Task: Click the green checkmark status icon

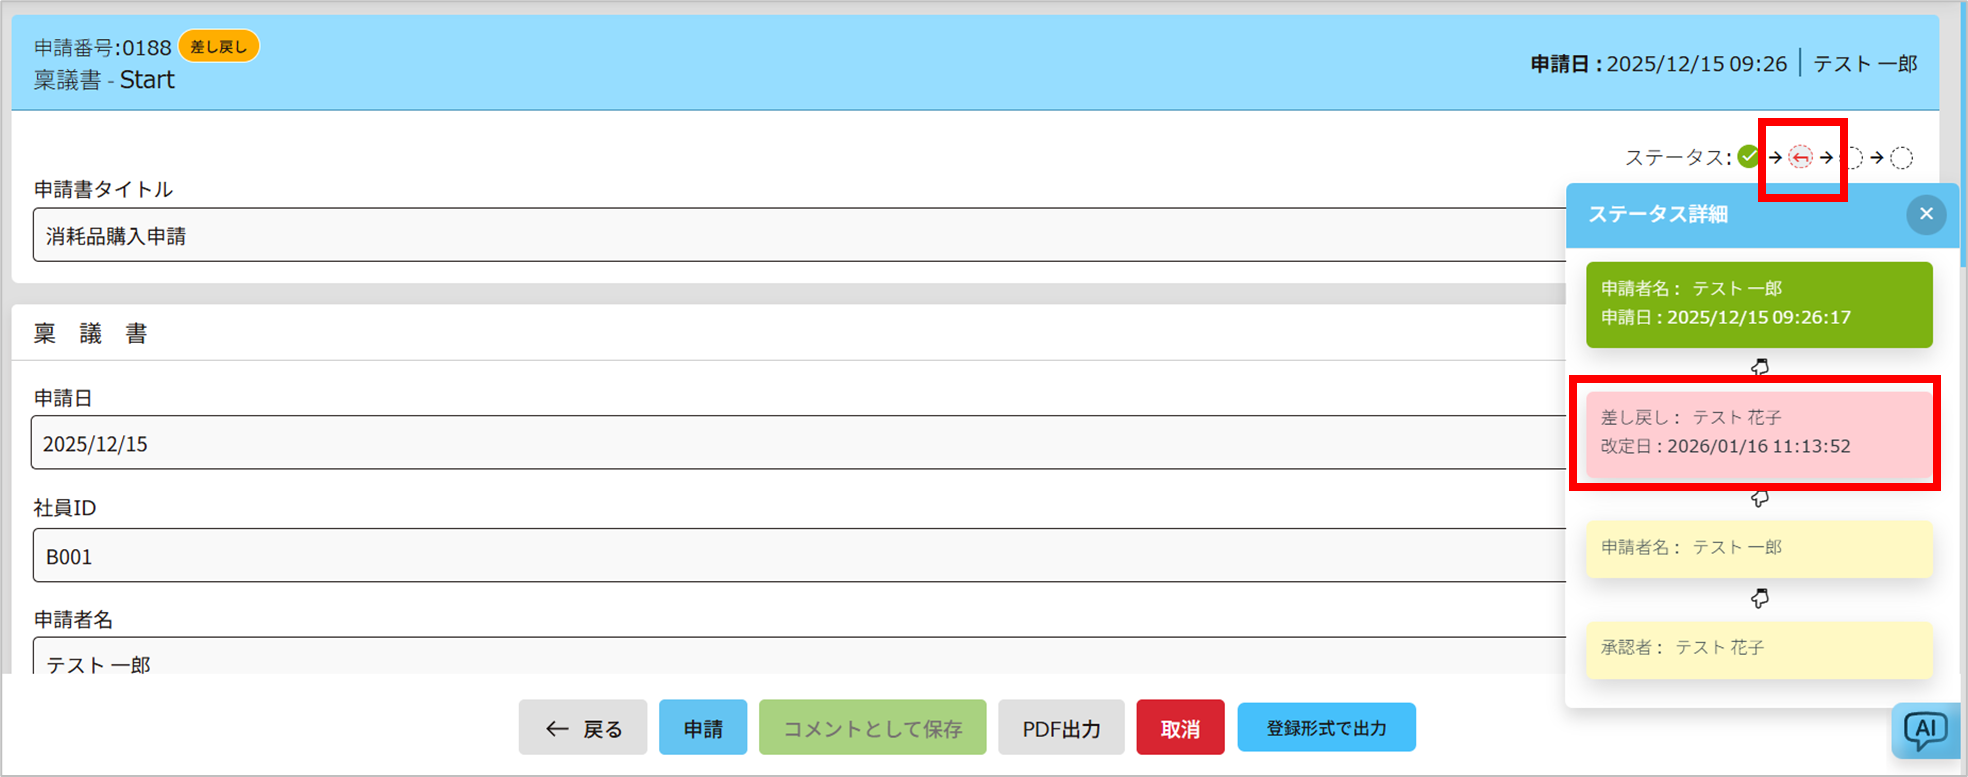Action: (1748, 157)
